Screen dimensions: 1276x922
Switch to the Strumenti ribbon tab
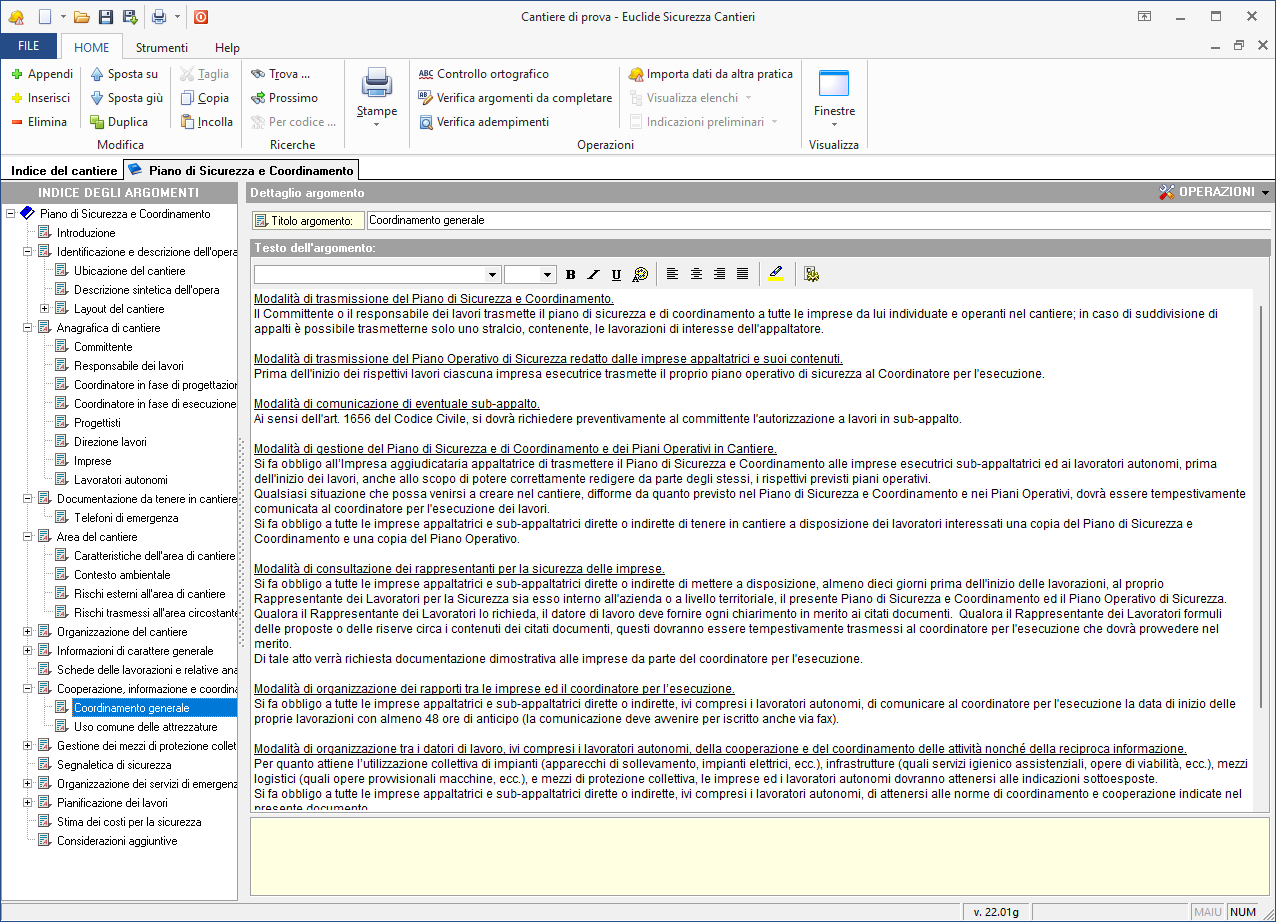(162, 47)
